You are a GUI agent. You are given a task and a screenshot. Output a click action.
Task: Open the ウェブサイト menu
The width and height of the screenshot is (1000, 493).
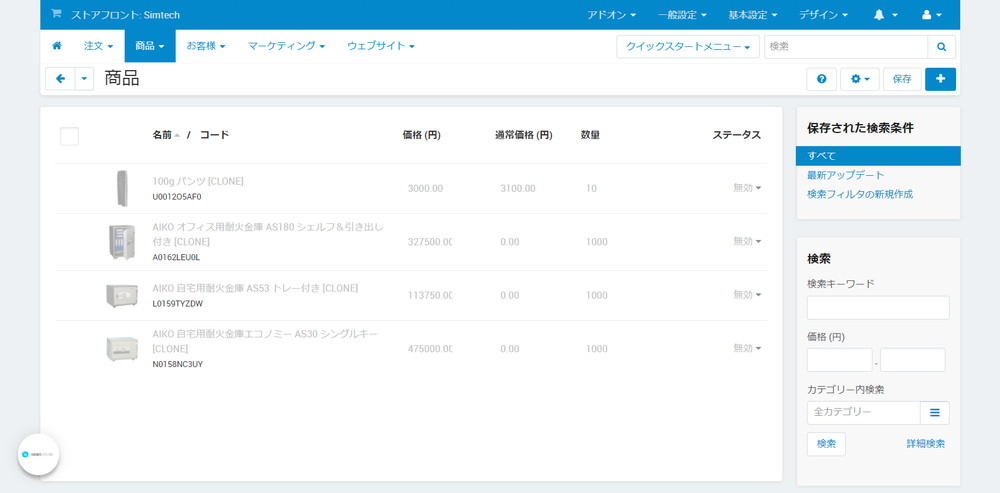pyautogui.click(x=381, y=46)
